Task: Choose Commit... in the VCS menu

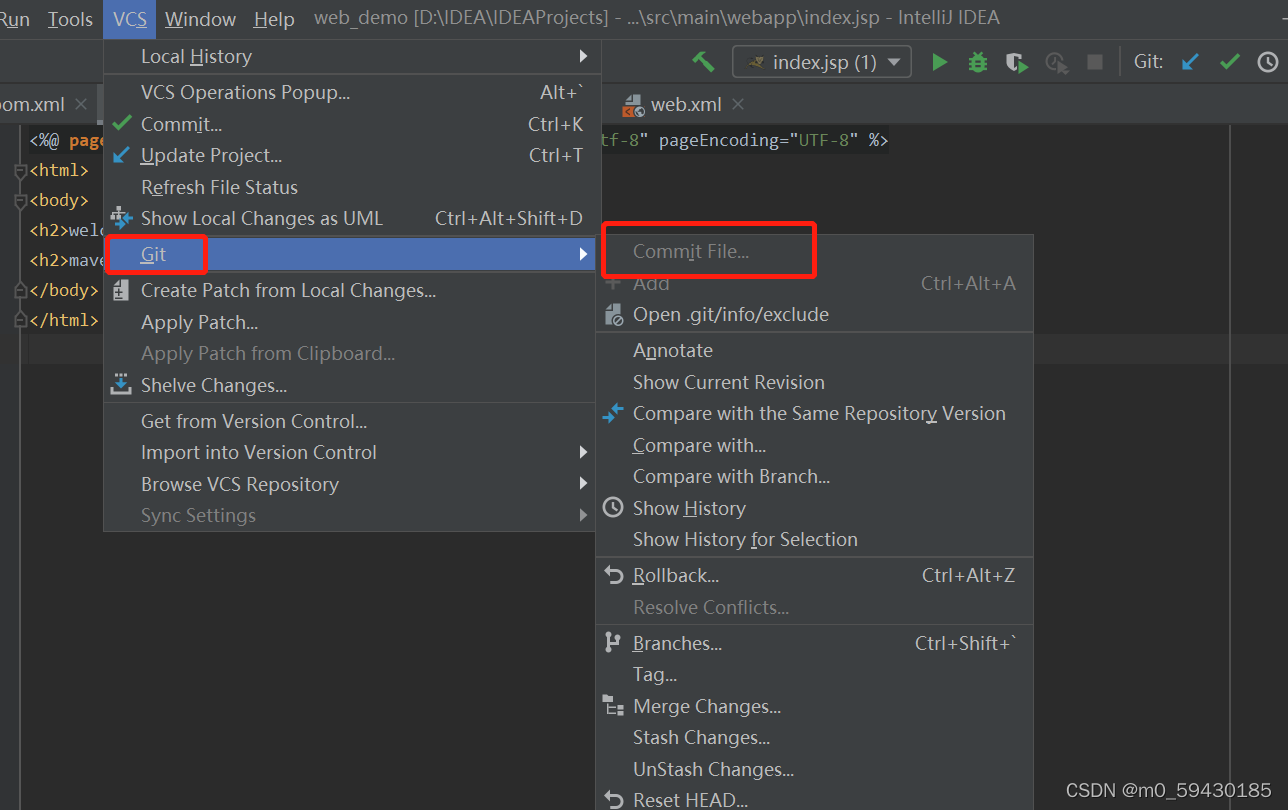Action: (x=352, y=124)
